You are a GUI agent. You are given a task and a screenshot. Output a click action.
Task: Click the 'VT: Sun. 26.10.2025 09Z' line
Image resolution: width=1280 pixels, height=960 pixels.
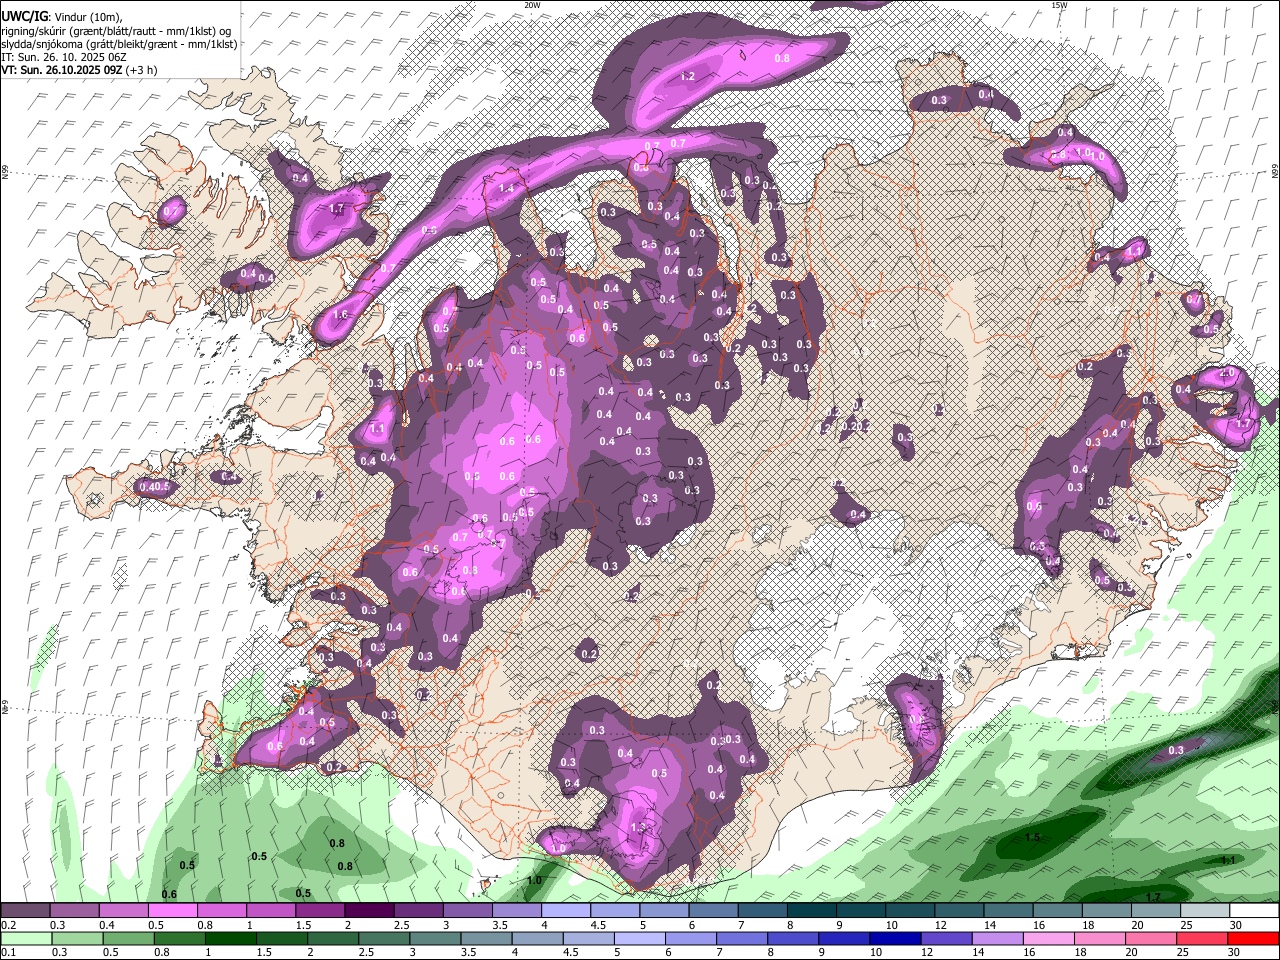[64, 70]
